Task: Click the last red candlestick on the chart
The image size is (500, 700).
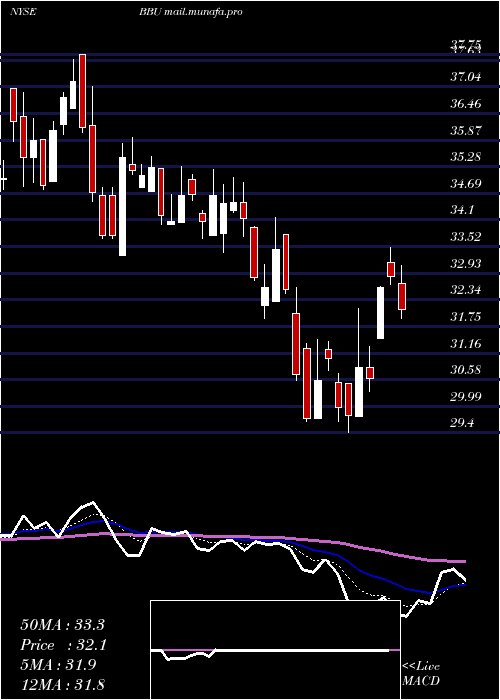Action: click(x=402, y=296)
